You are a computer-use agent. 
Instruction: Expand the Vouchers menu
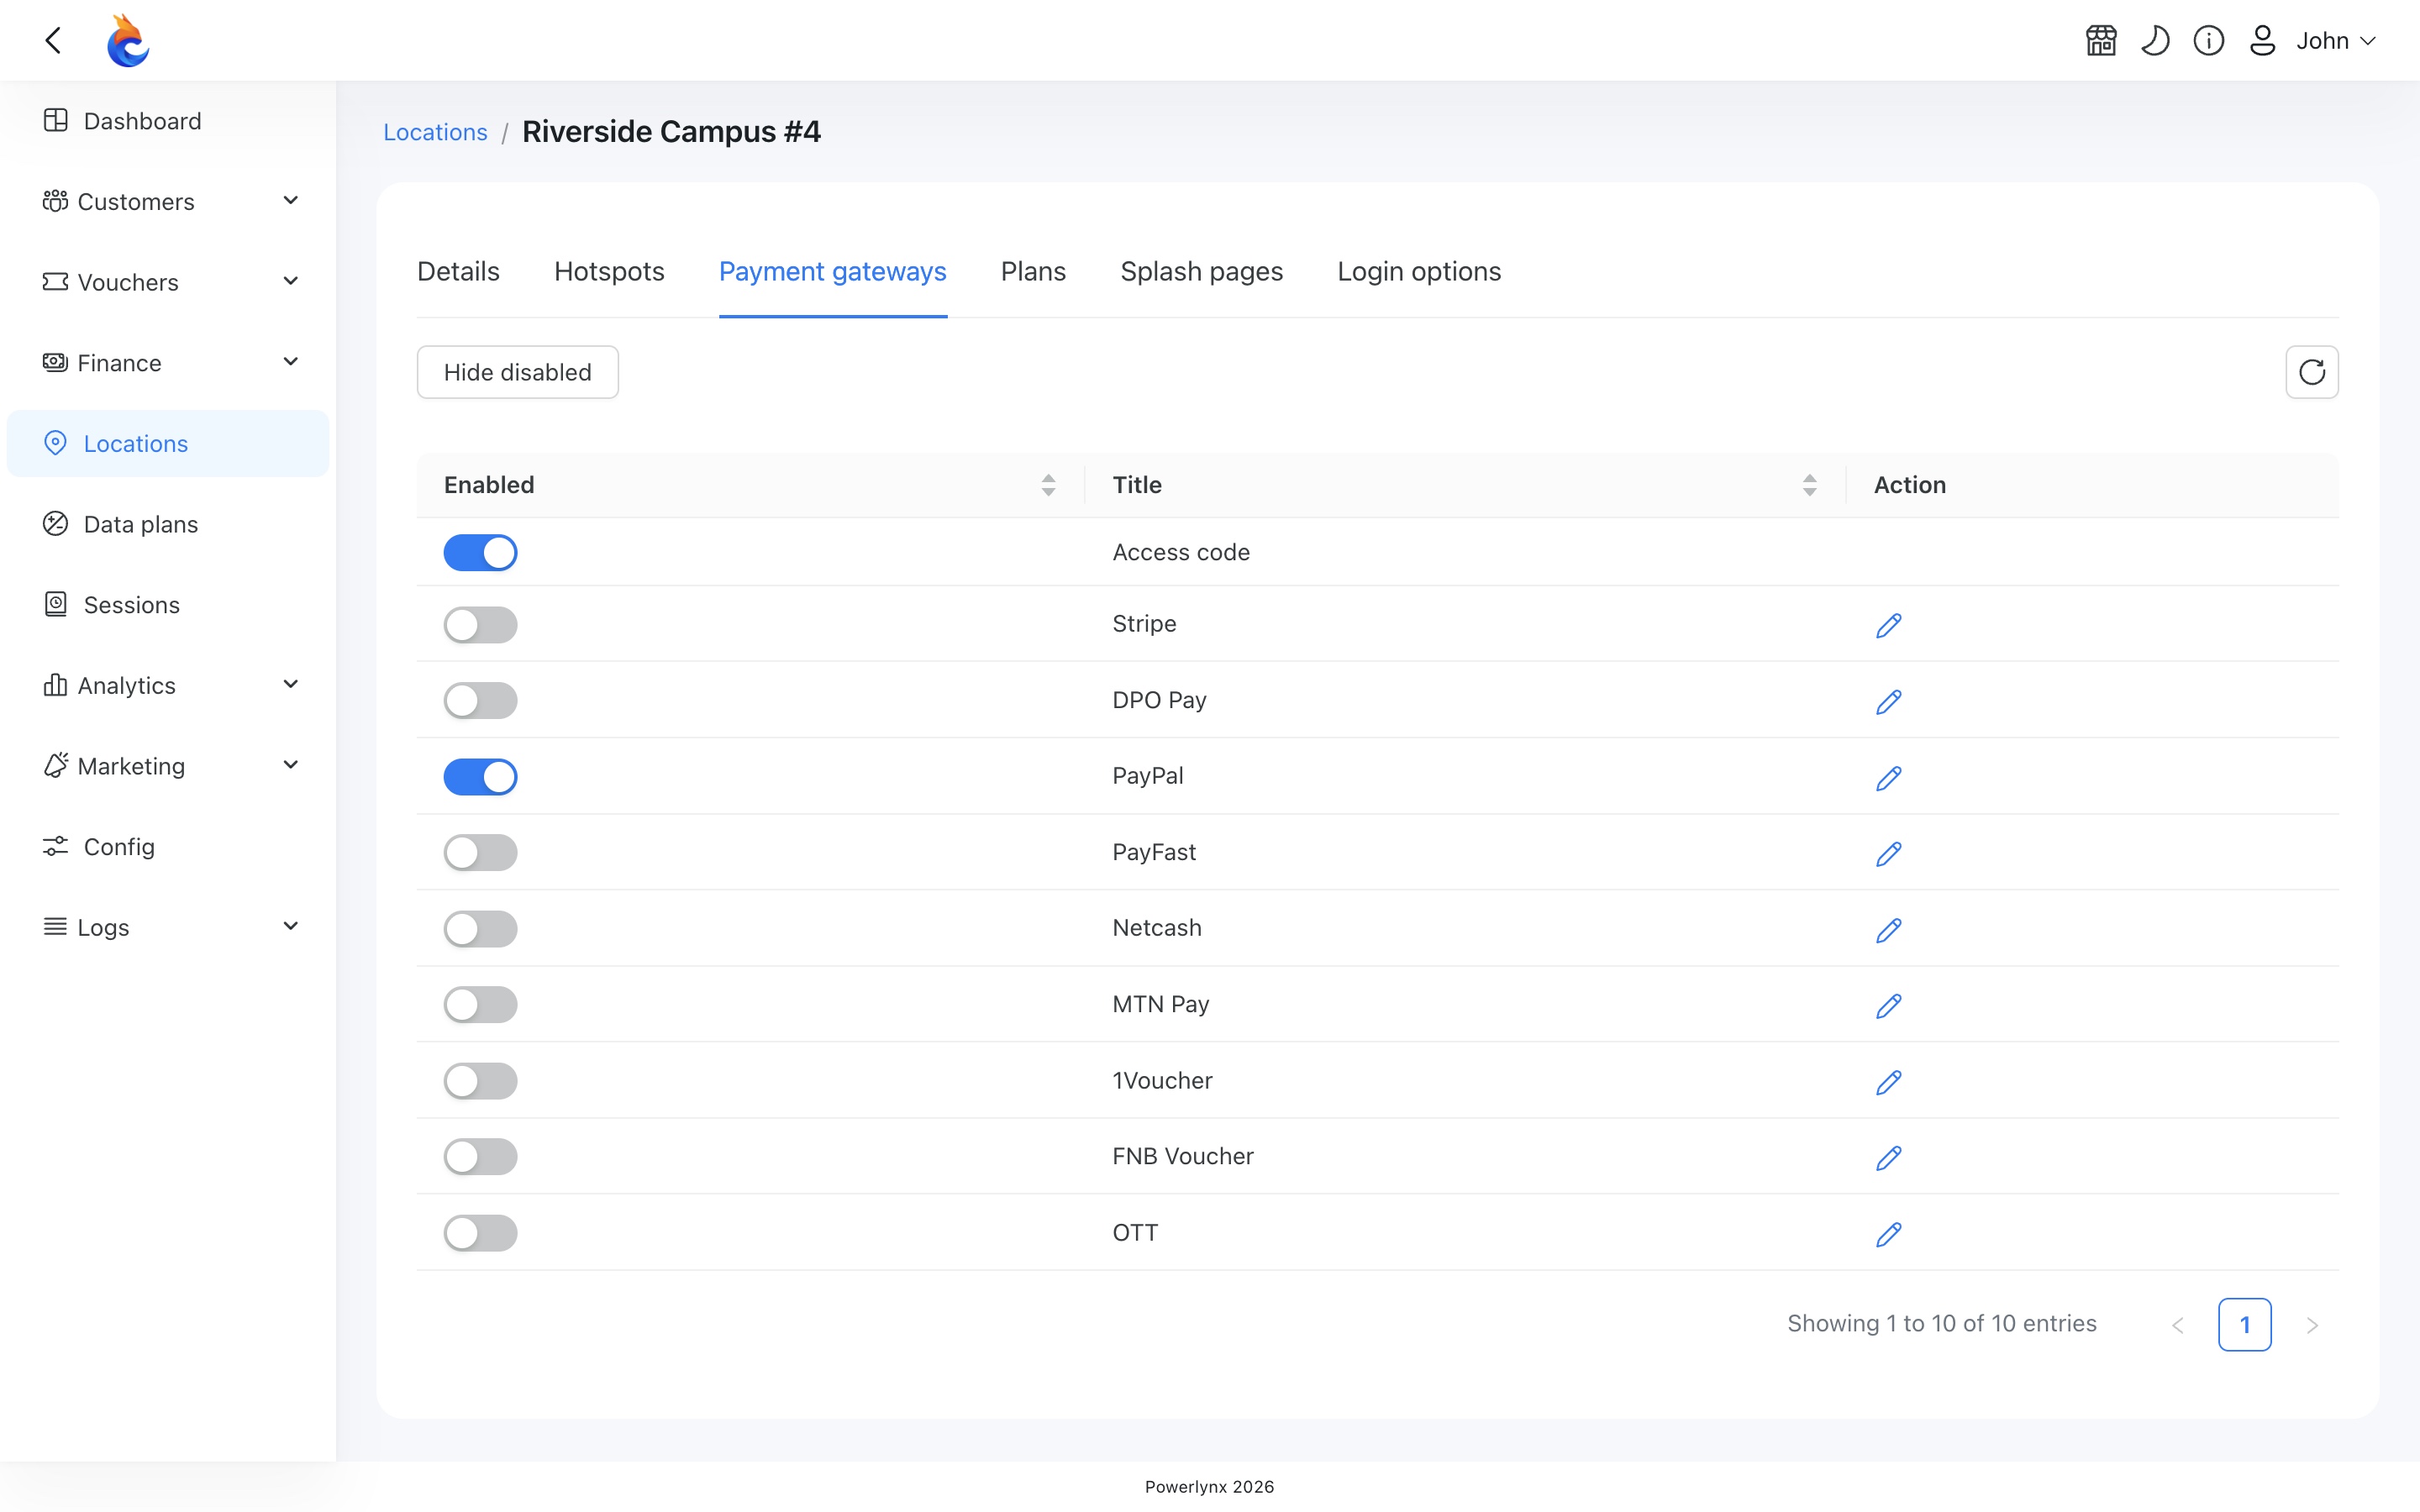pos(168,282)
